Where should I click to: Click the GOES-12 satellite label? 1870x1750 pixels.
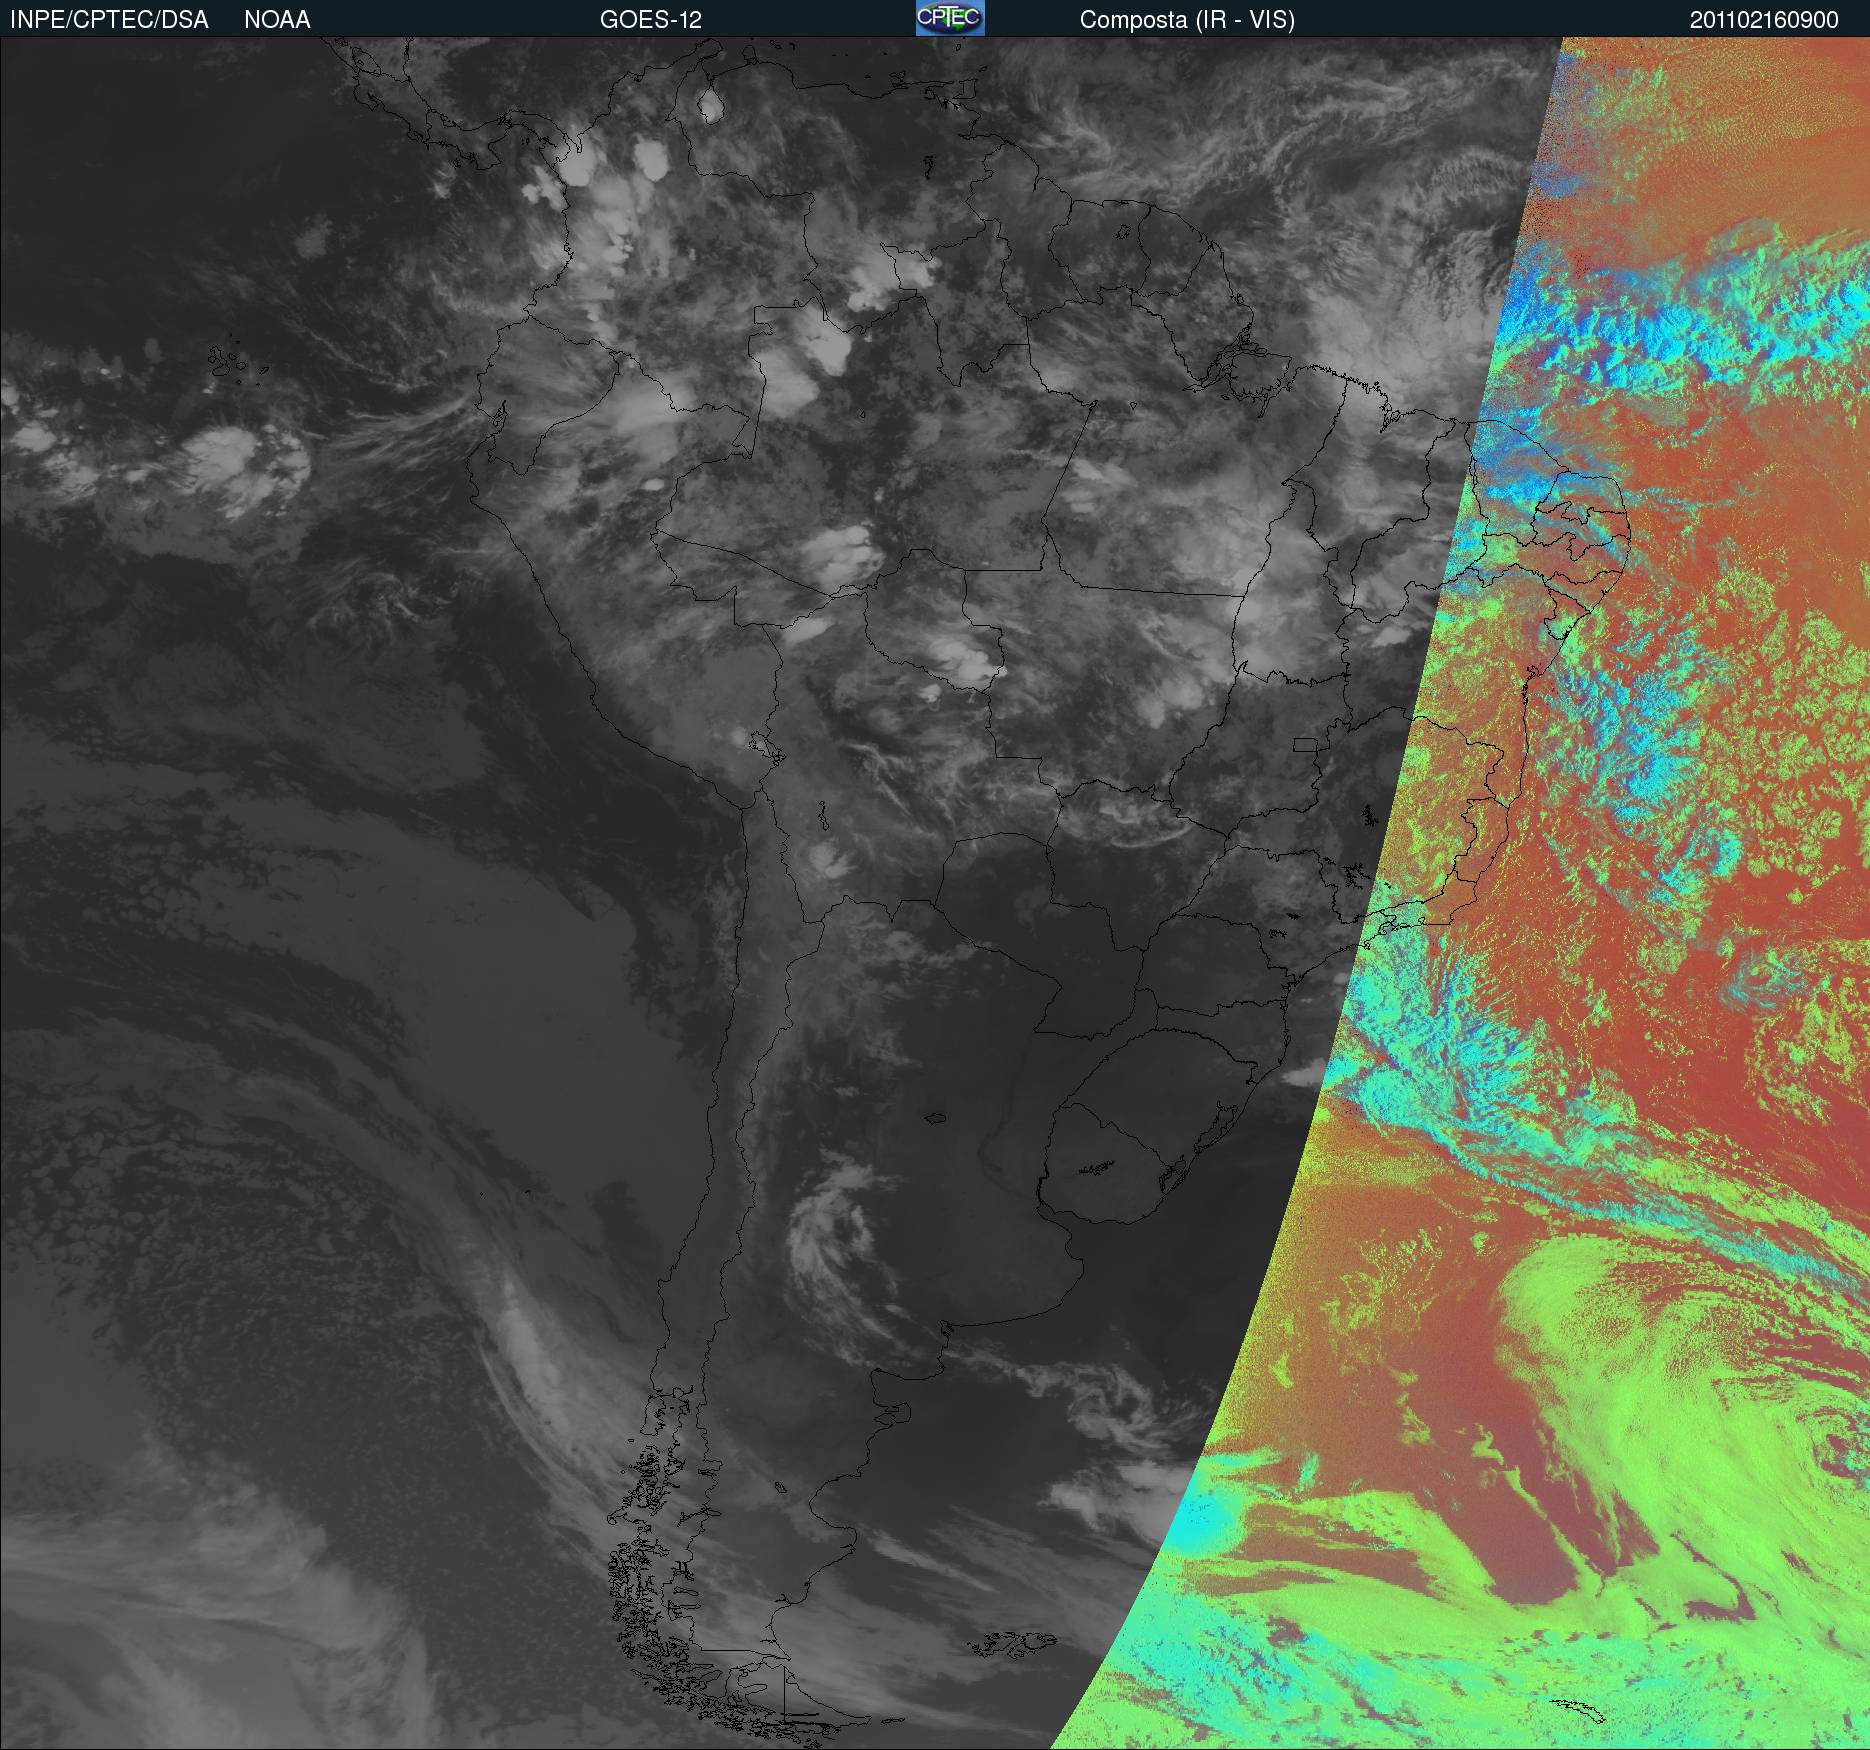tap(651, 20)
